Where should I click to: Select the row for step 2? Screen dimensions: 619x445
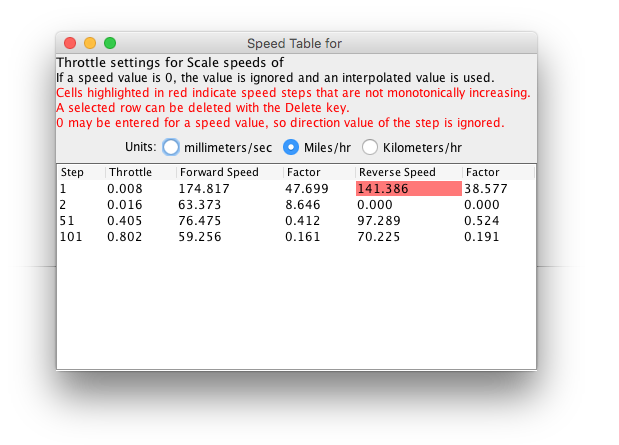coord(296,205)
